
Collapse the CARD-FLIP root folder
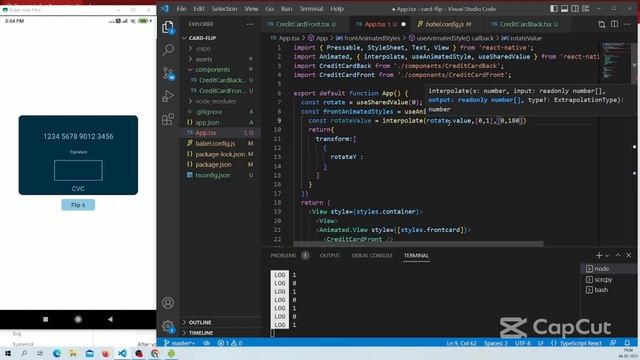click(220, 38)
